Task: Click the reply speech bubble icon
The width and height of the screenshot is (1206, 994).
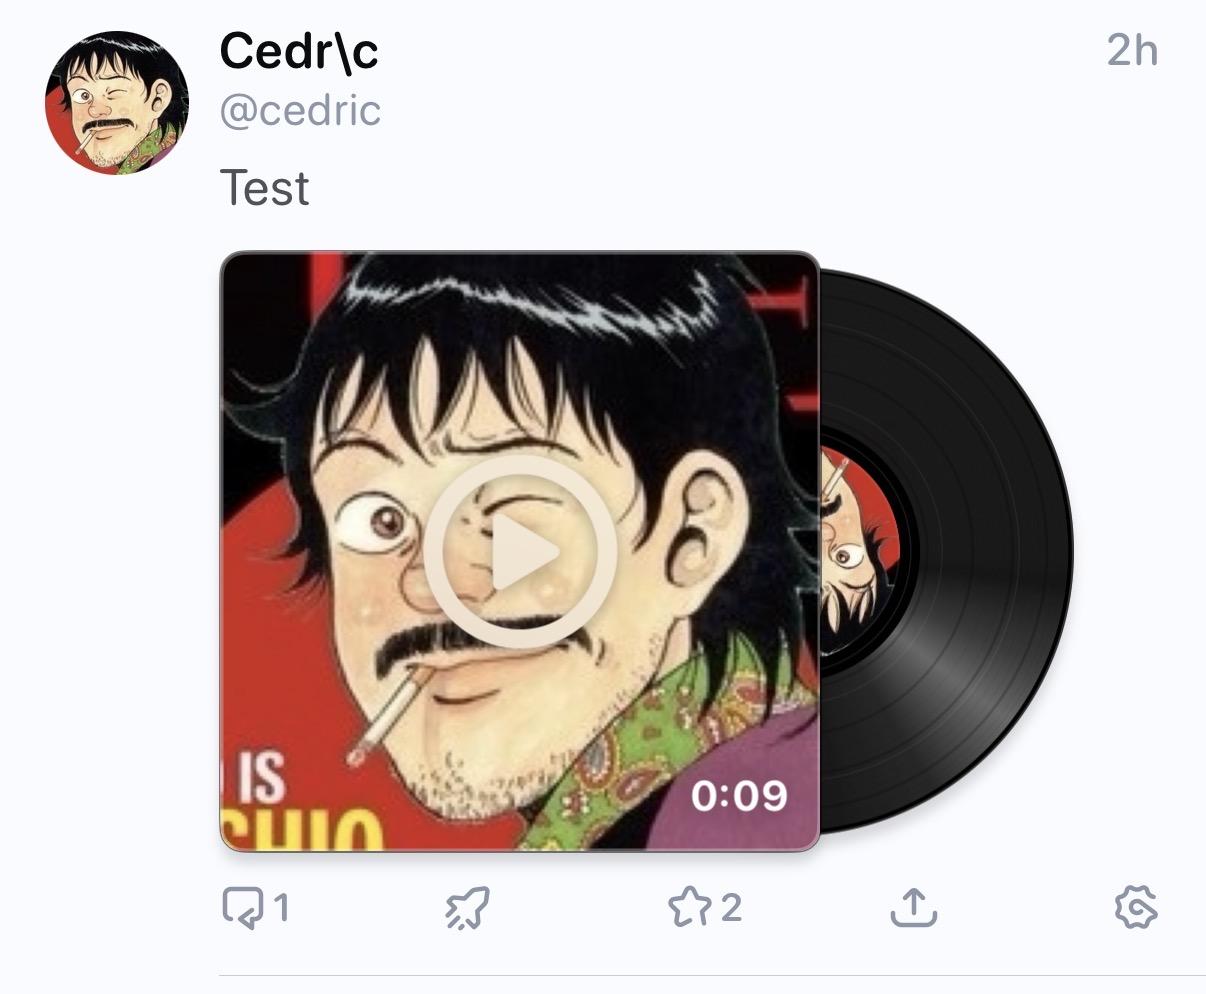Action: tap(243, 908)
